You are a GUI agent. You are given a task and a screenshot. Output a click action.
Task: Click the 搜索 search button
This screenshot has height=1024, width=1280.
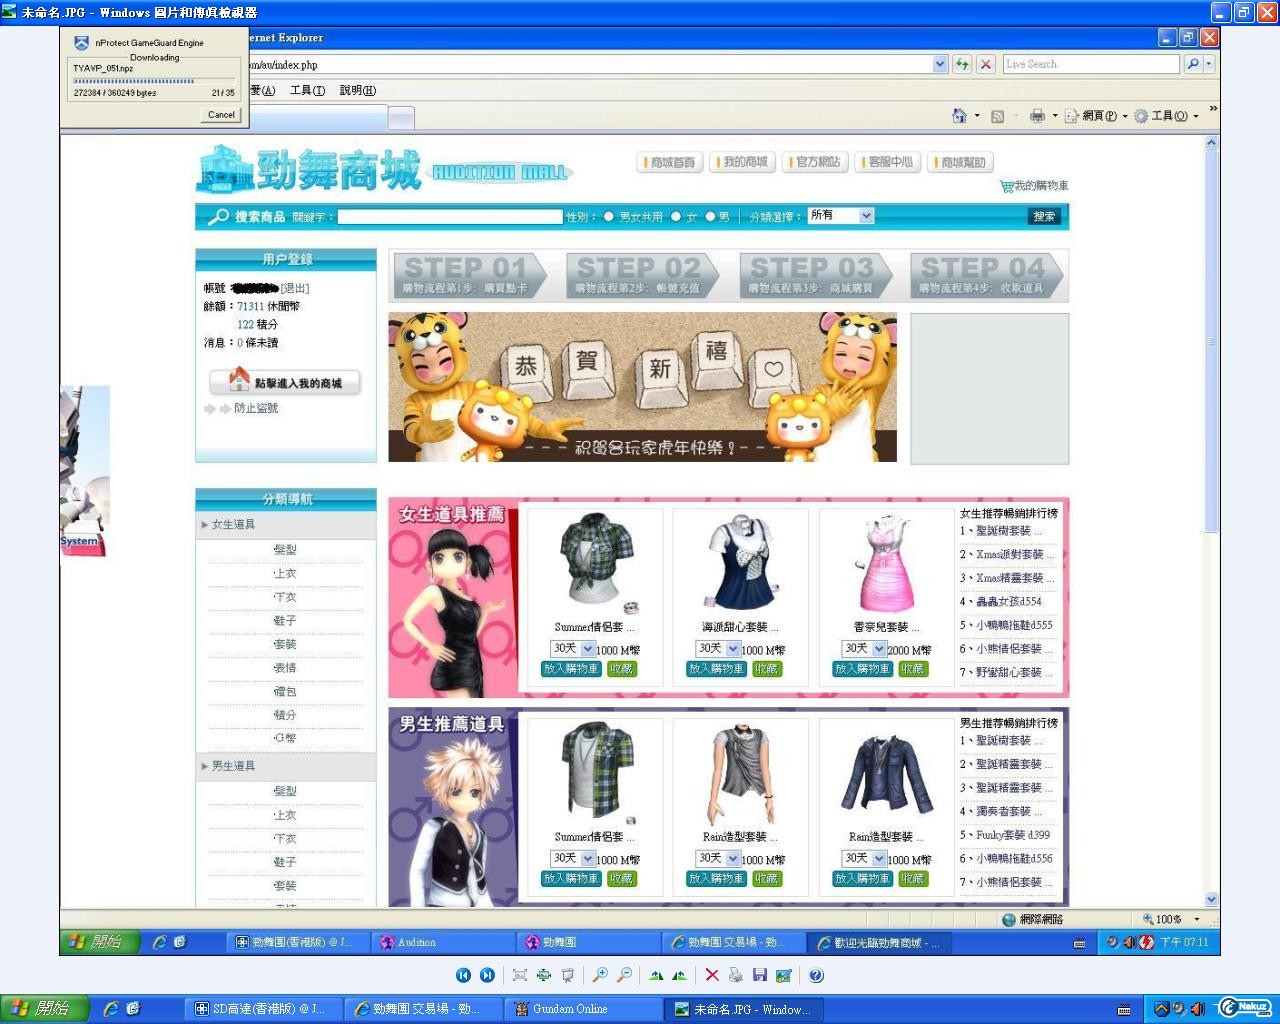pyautogui.click(x=1044, y=216)
